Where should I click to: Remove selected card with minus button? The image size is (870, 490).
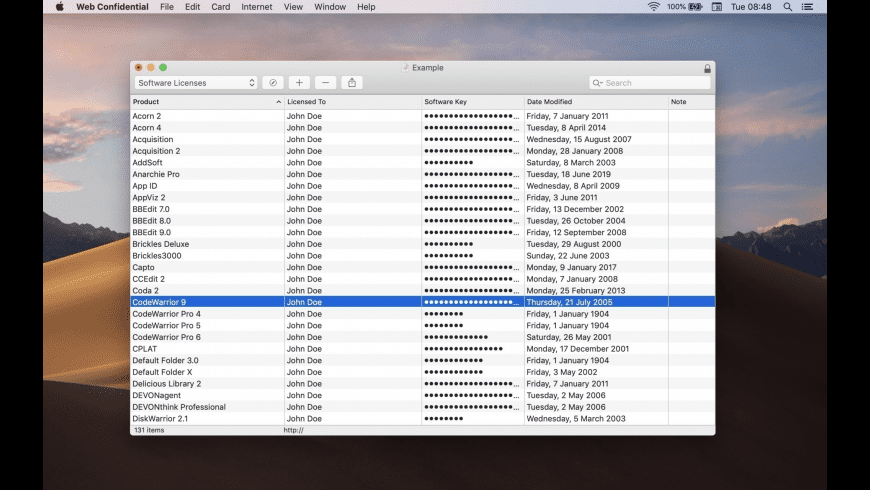coord(325,83)
